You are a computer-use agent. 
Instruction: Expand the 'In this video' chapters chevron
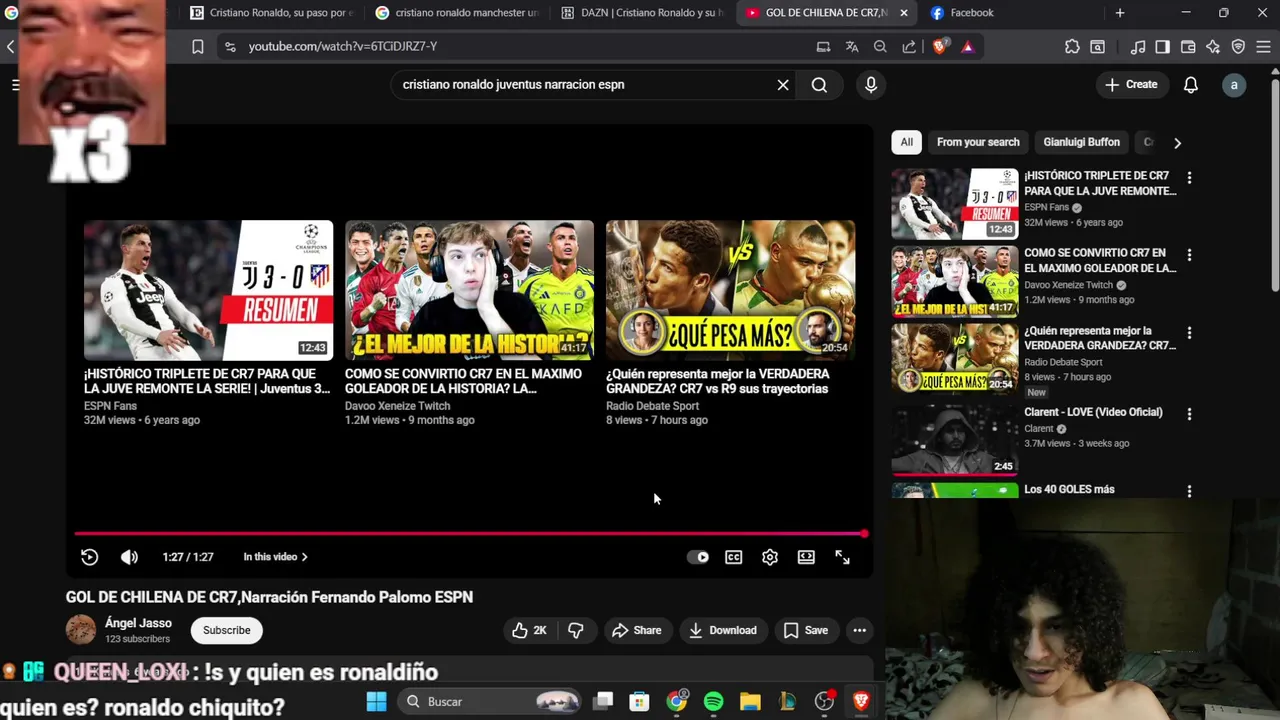(304, 557)
